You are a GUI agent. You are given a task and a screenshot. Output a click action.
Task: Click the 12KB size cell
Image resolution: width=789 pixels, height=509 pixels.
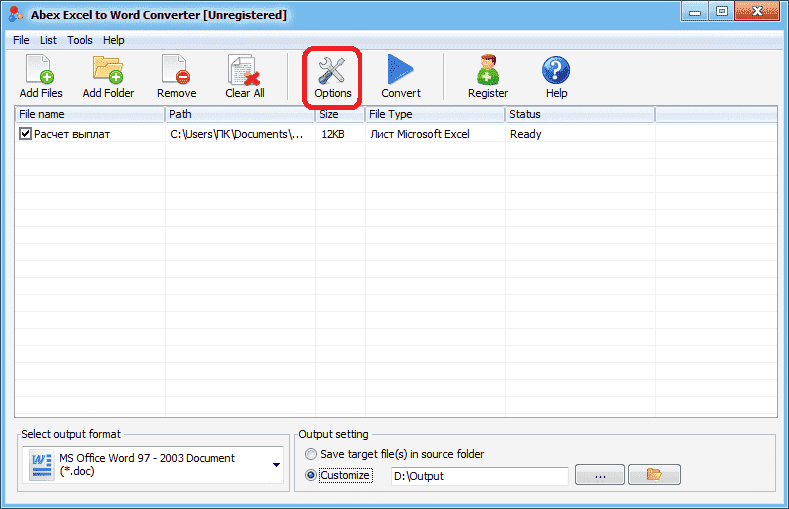point(333,134)
